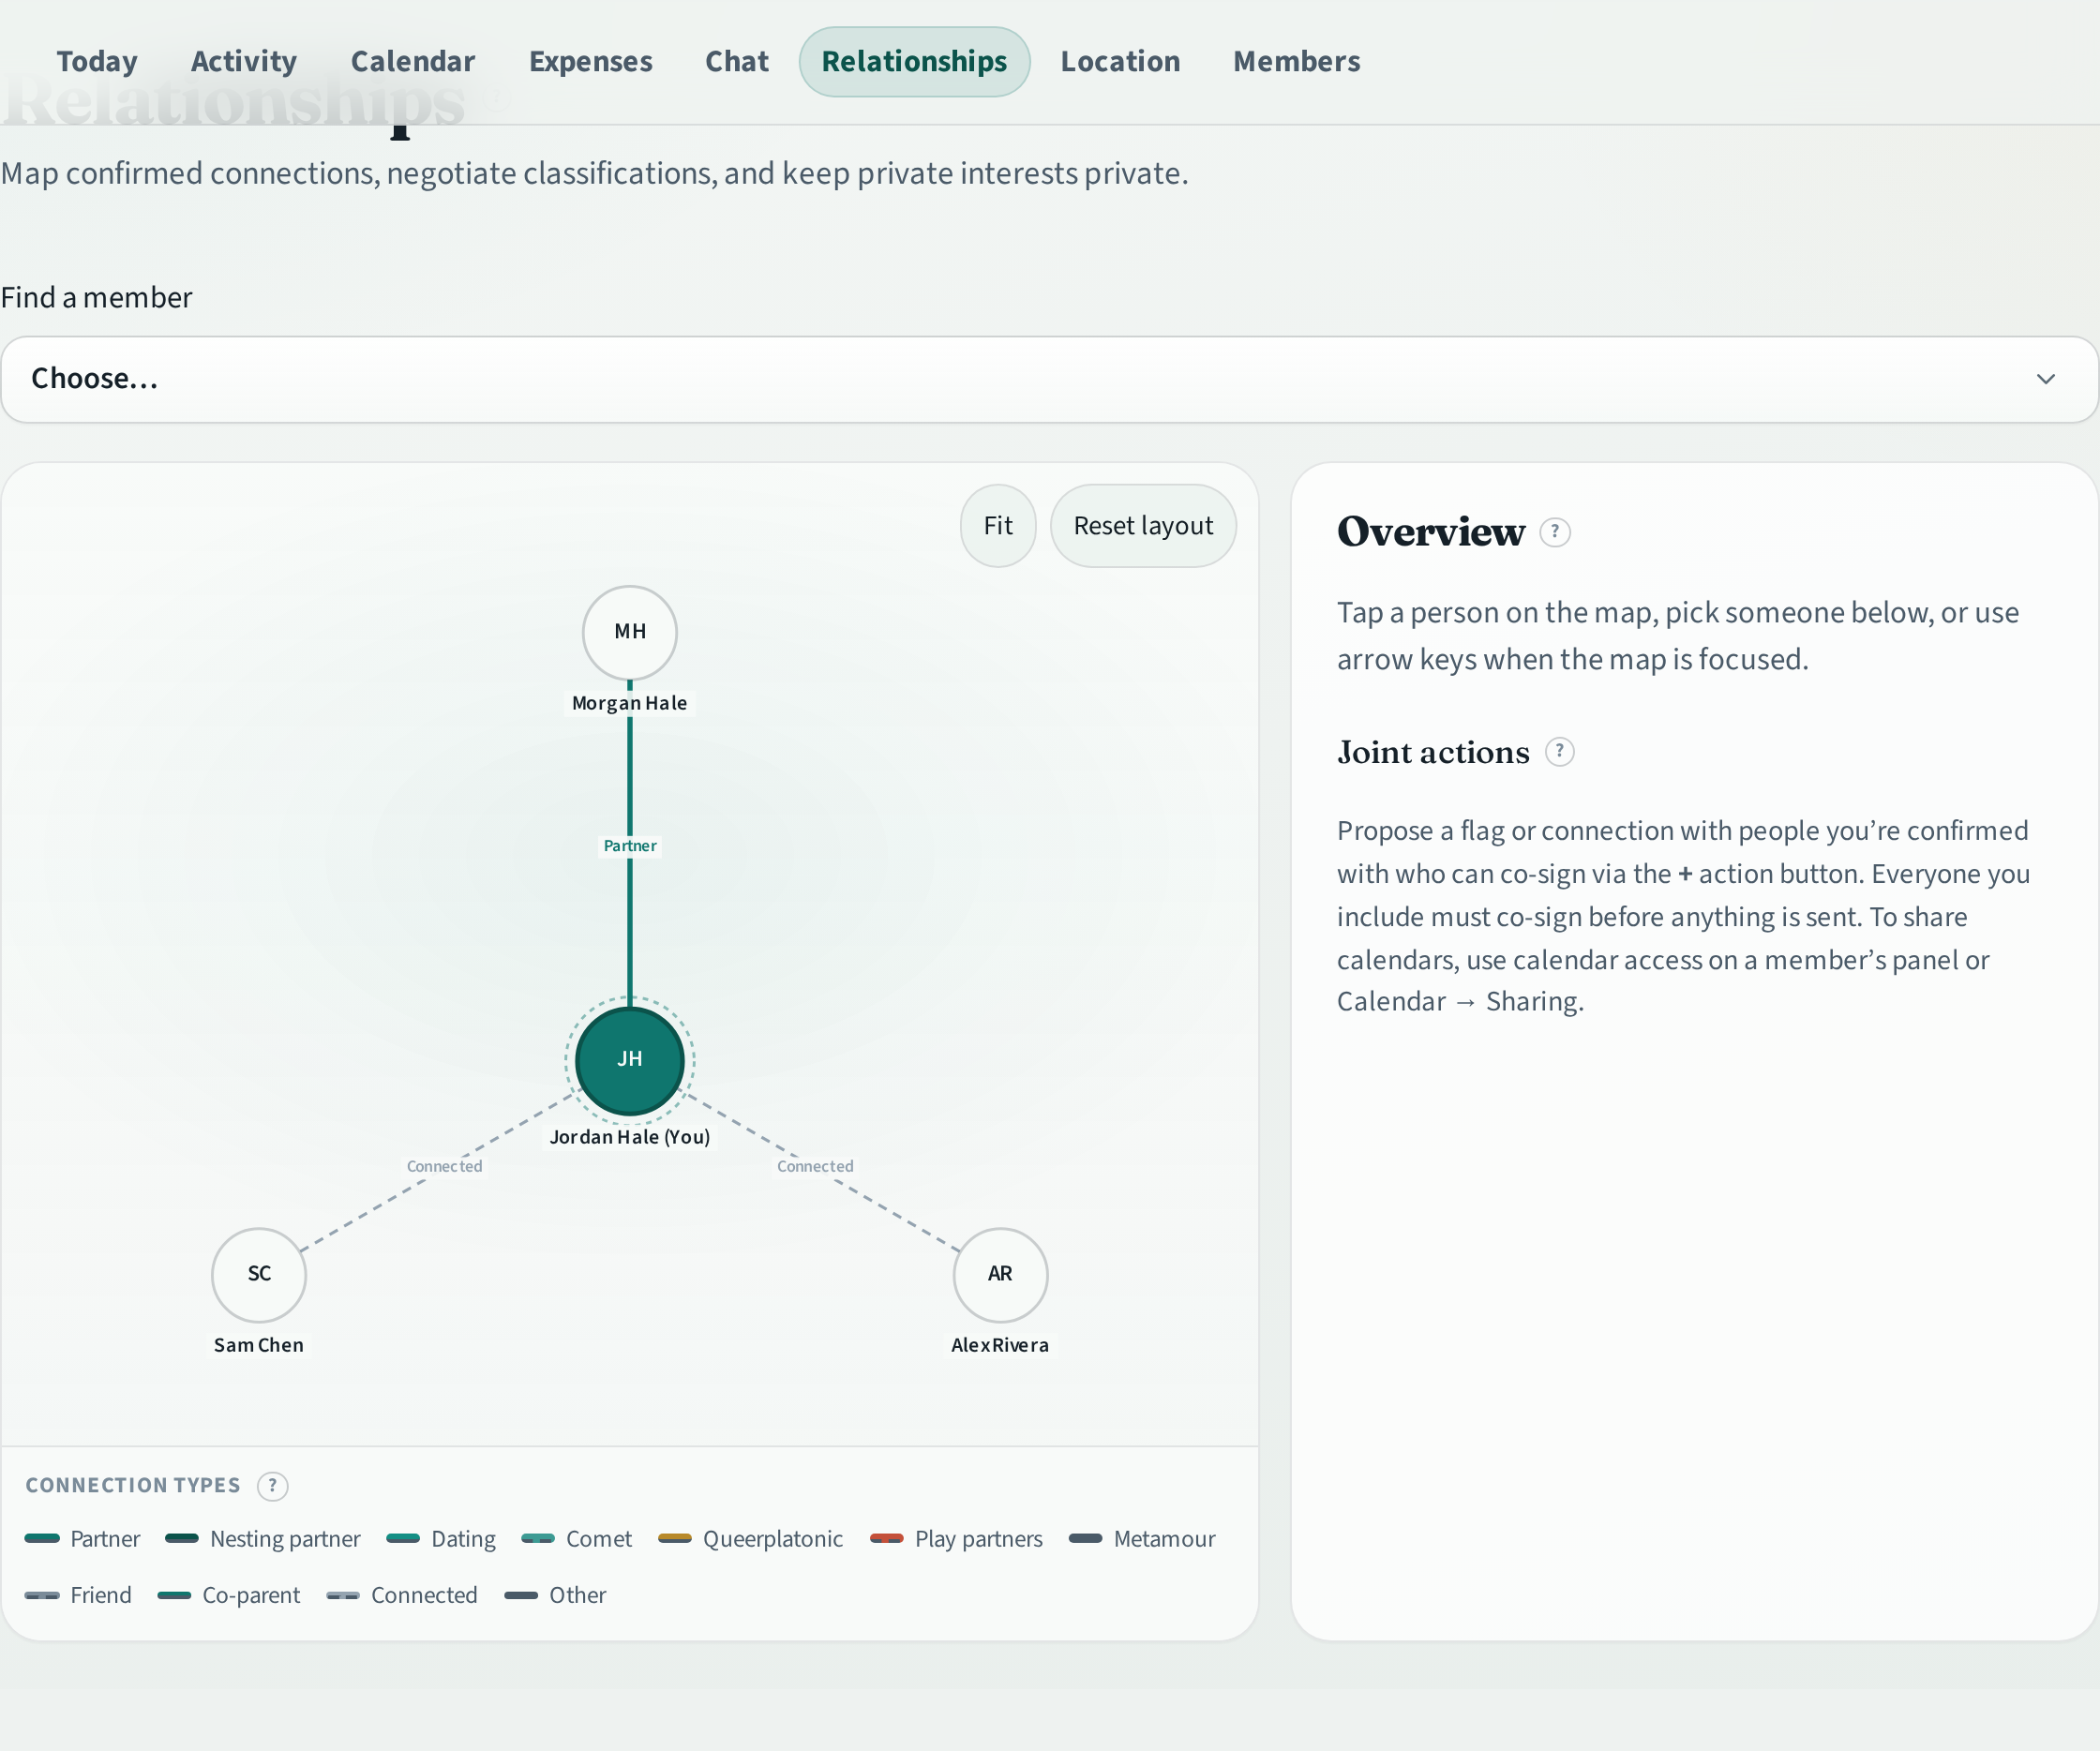Click the Co-parent legend swatch
The width and height of the screenshot is (2100, 1751).
point(174,1595)
